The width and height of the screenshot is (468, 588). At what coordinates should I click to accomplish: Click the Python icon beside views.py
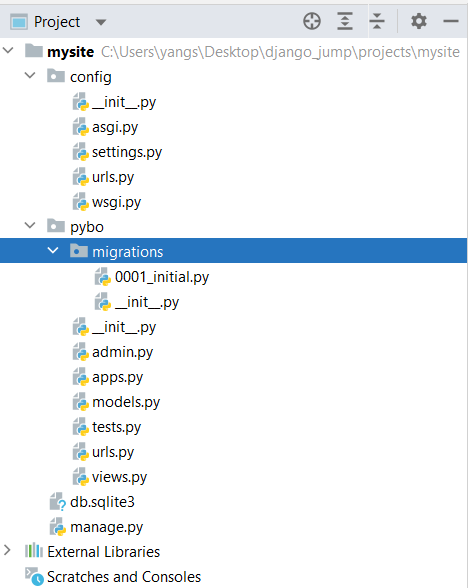pos(81,477)
